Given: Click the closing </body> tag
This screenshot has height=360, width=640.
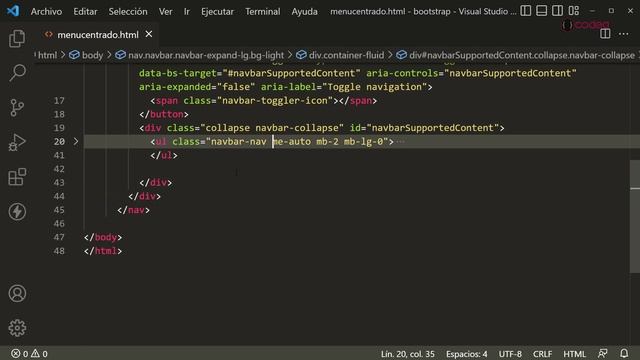Looking at the screenshot, I should pyautogui.click(x=103, y=237).
